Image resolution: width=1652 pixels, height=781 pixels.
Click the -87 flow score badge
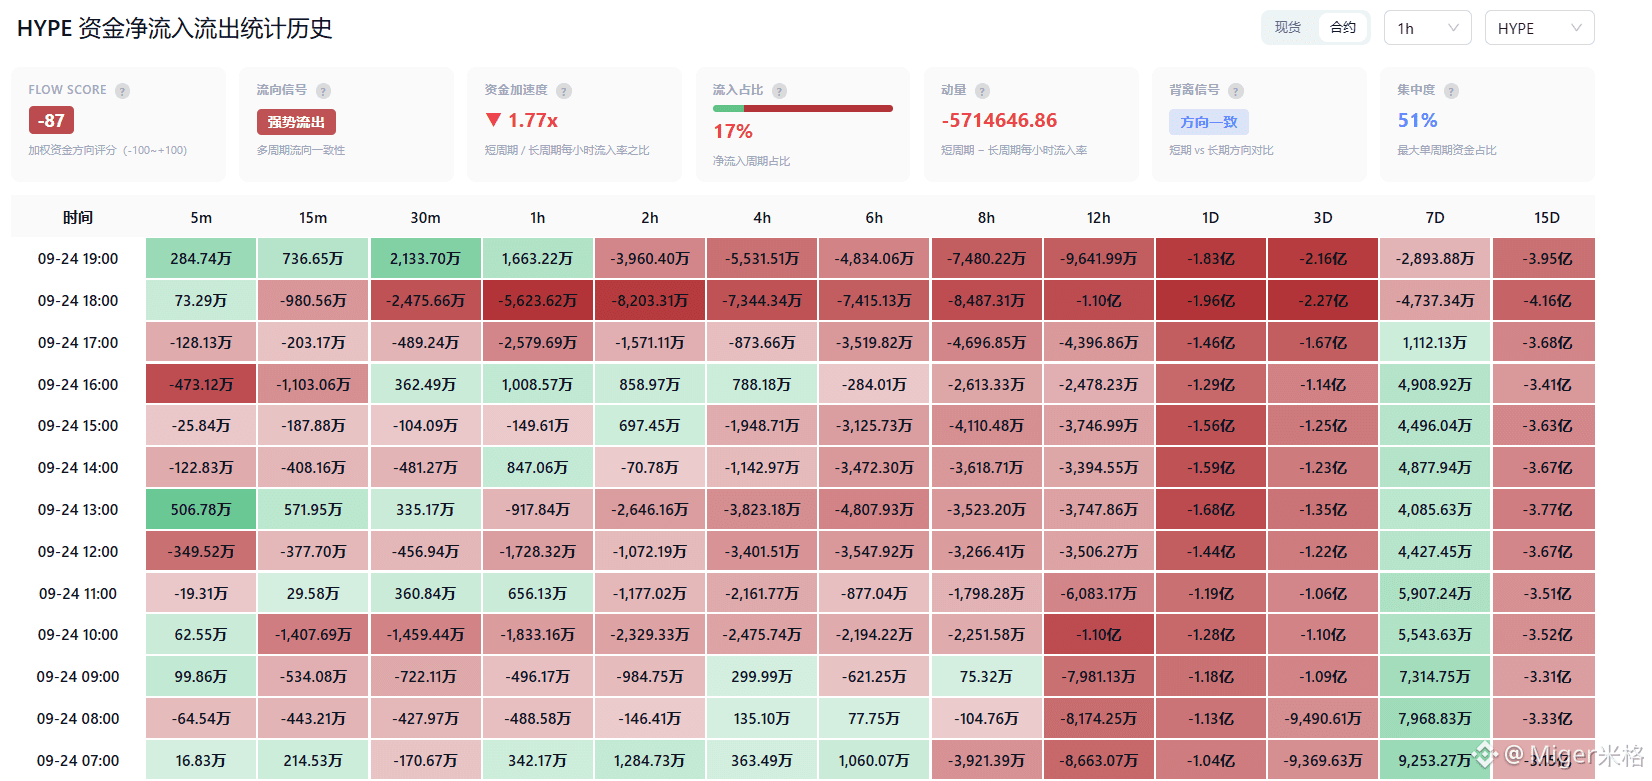tap(51, 120)
